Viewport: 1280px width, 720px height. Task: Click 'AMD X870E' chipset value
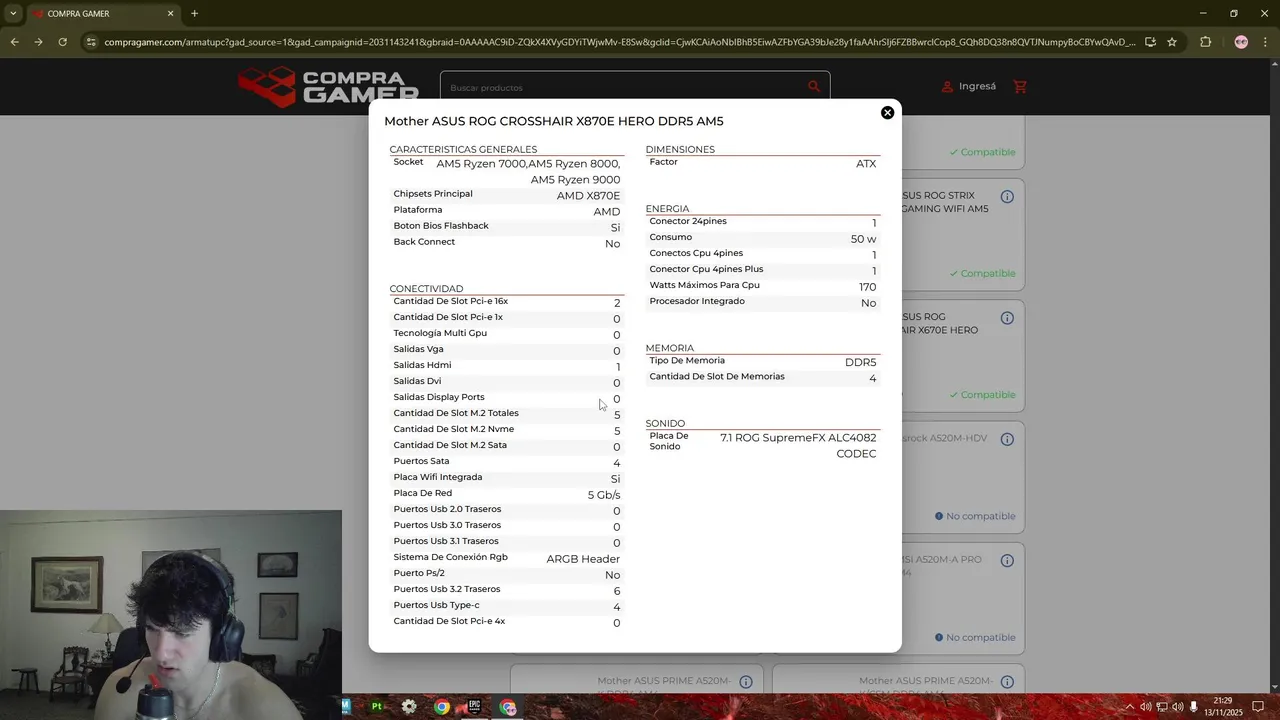click(x=588, y=196)
